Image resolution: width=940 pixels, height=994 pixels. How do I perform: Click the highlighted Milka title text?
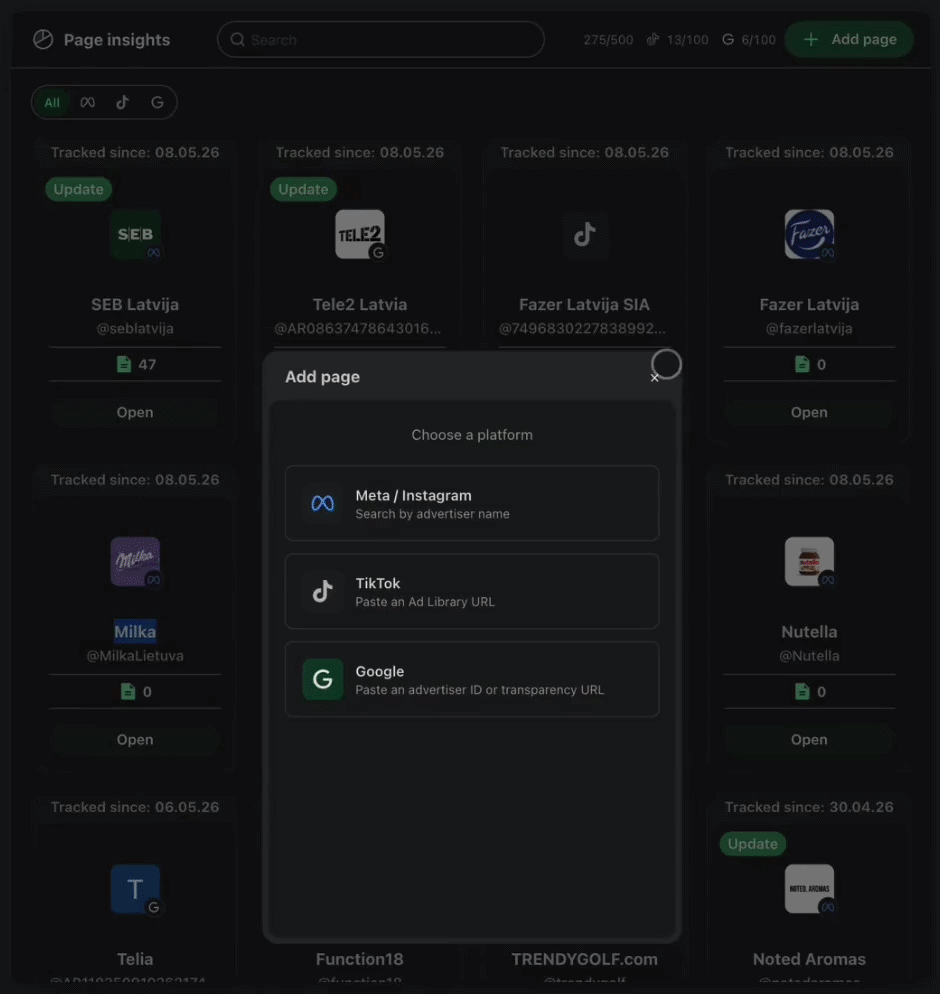[135, 632]
